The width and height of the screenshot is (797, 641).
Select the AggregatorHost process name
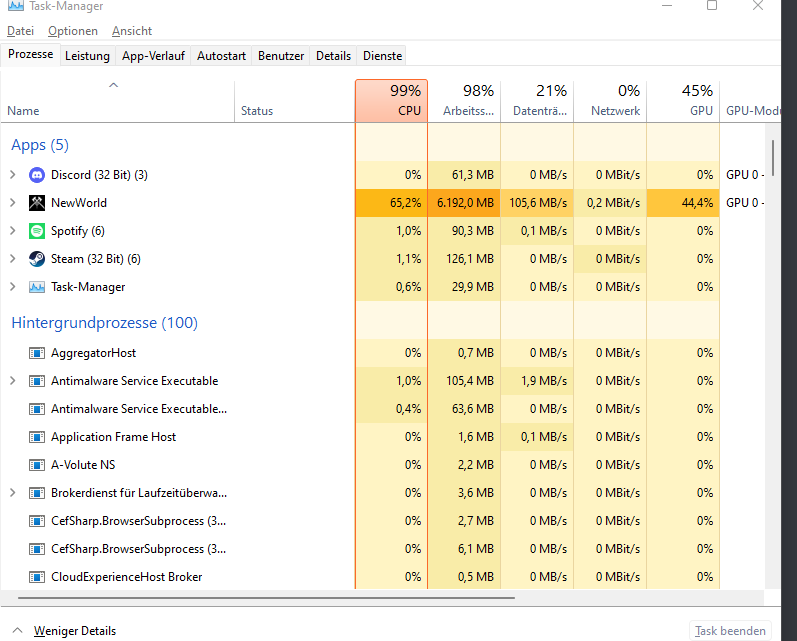coord(94,353)
